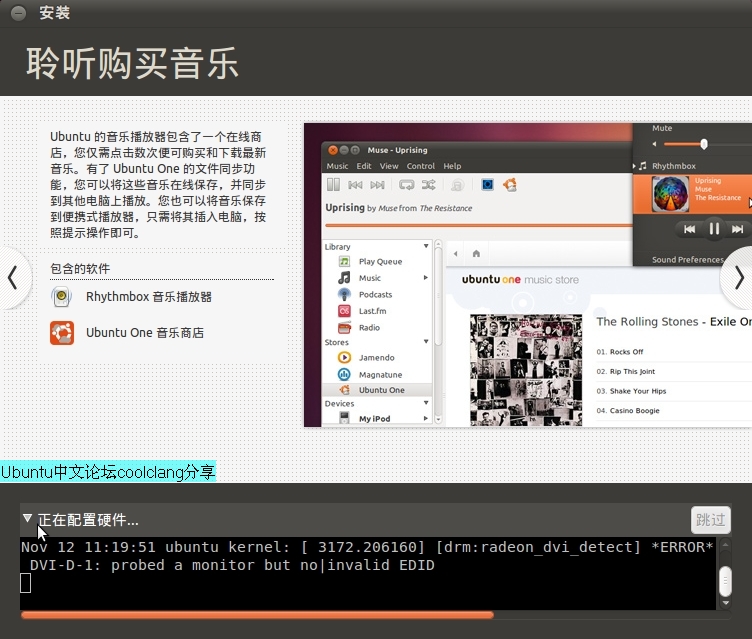Open Sound Preferences in the sound menu
Image resolution: width=752 pixels, height=639 pixels.
coord(688,260)
